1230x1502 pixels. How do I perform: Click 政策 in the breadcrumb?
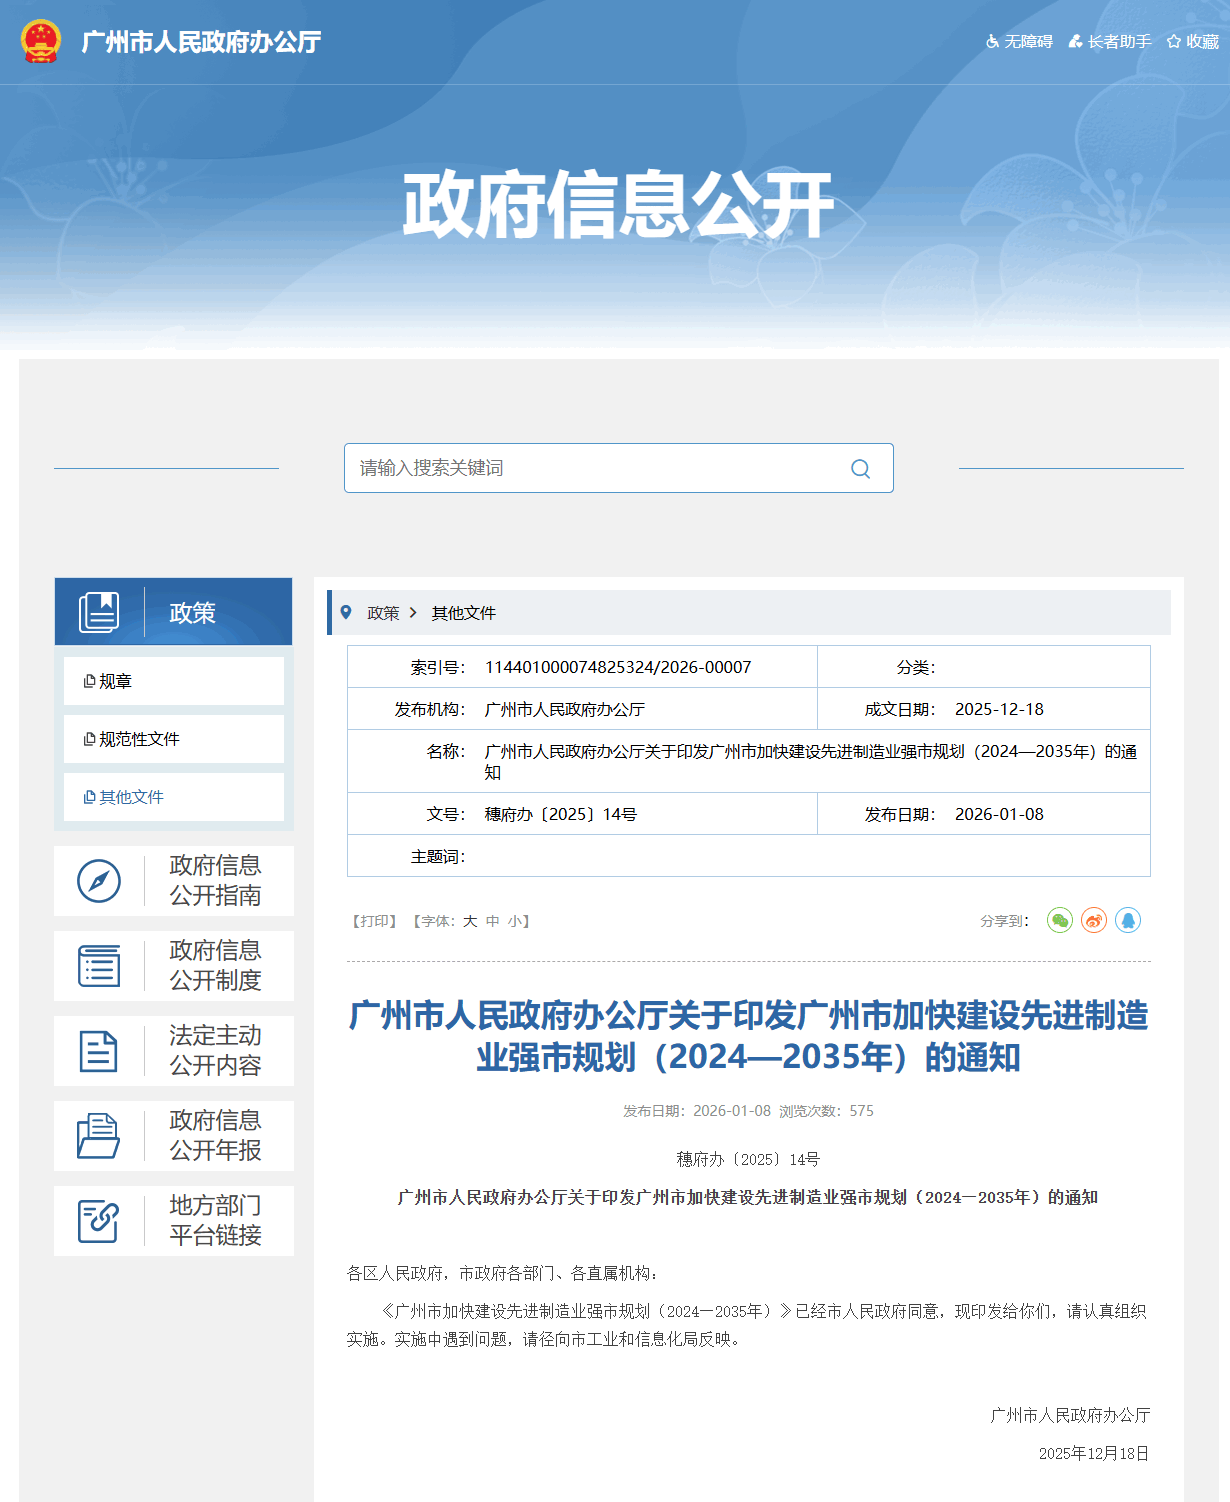383,613
